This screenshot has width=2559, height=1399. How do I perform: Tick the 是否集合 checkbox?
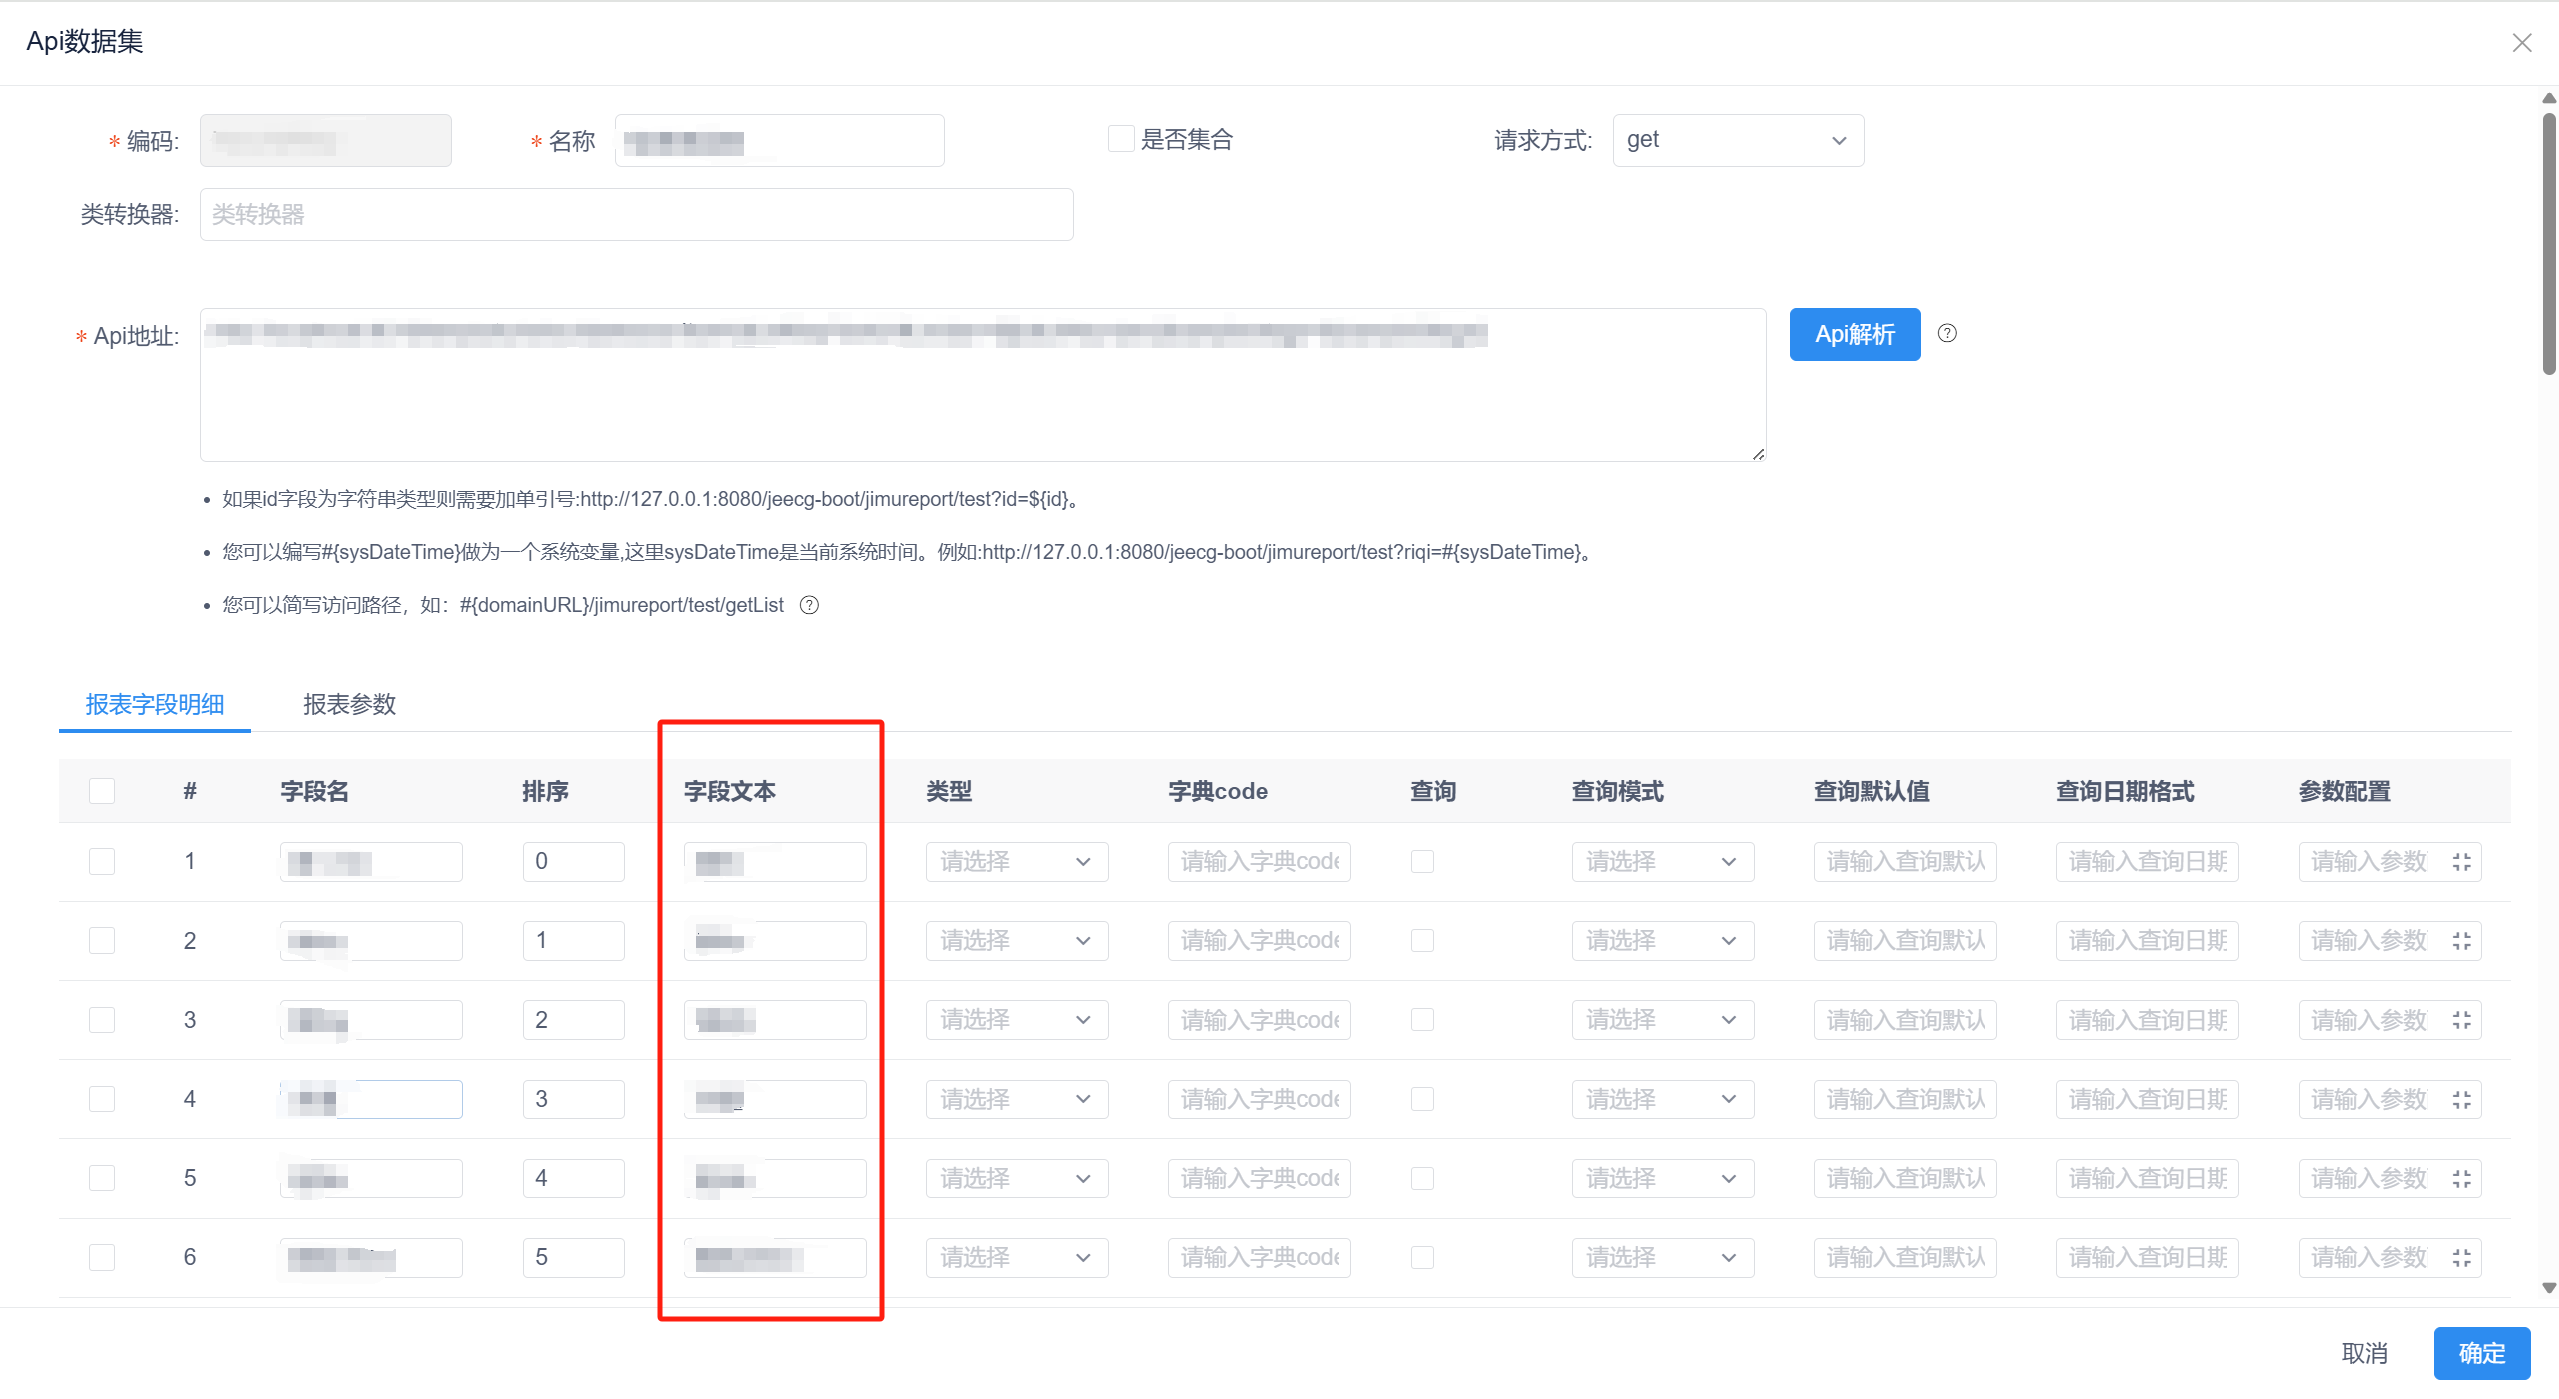(1120, 139)
